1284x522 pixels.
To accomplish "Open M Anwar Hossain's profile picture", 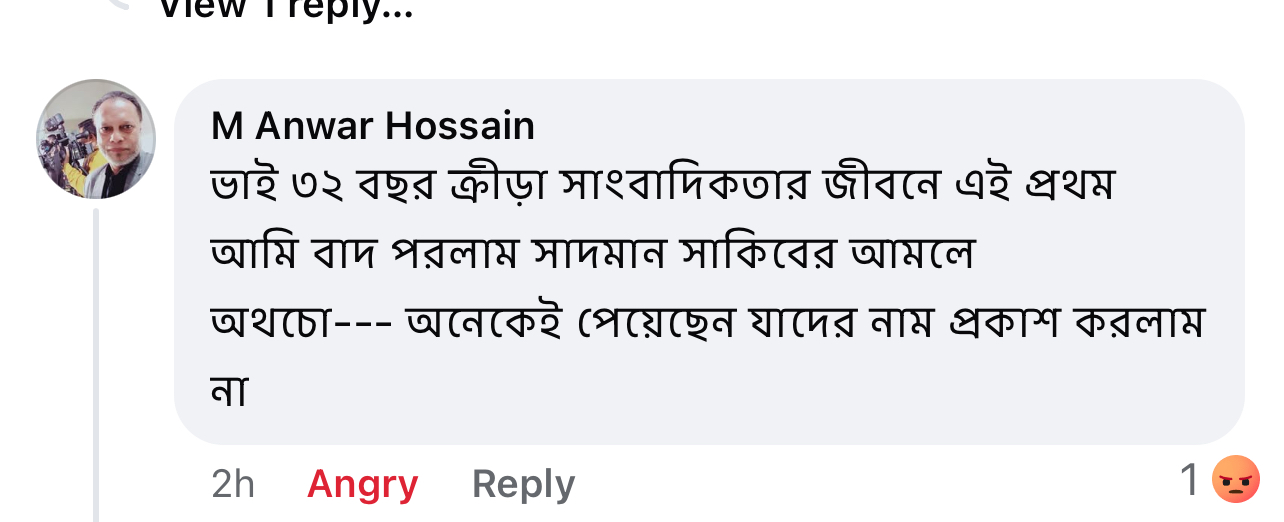I will pyautogui.click(x=96, y=139).
